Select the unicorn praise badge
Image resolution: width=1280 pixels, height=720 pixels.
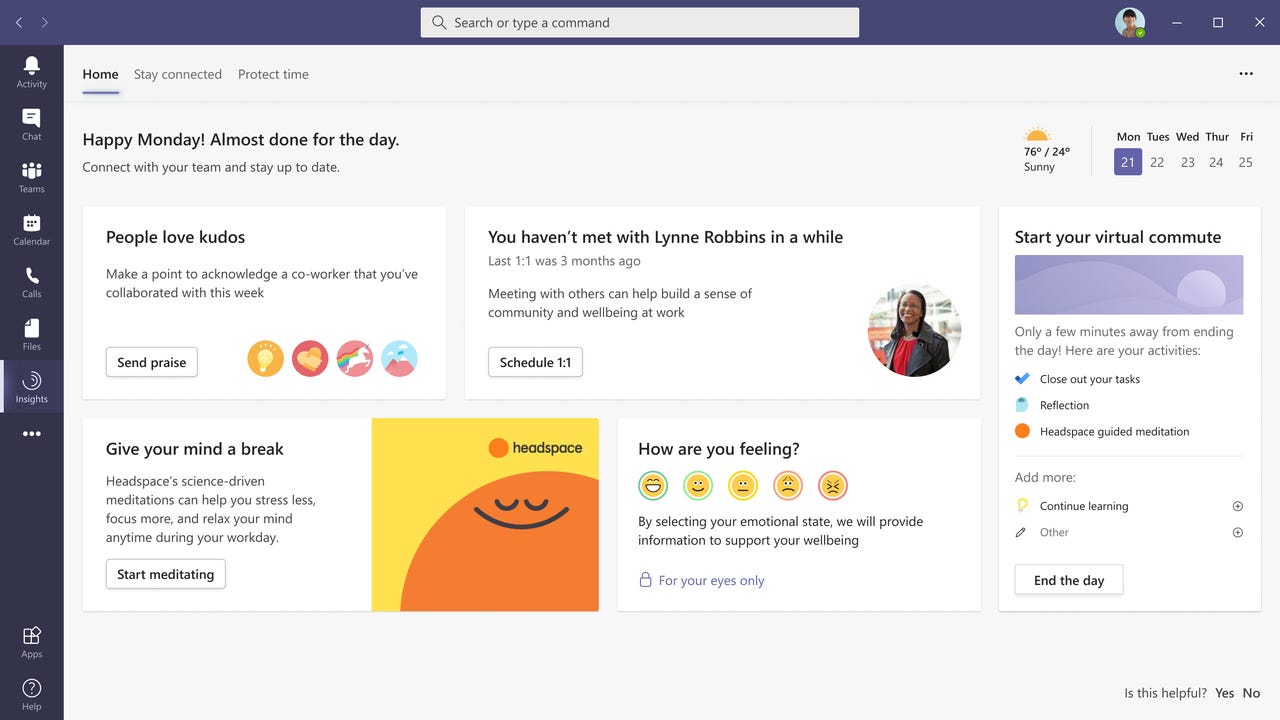tap(354, 358)
